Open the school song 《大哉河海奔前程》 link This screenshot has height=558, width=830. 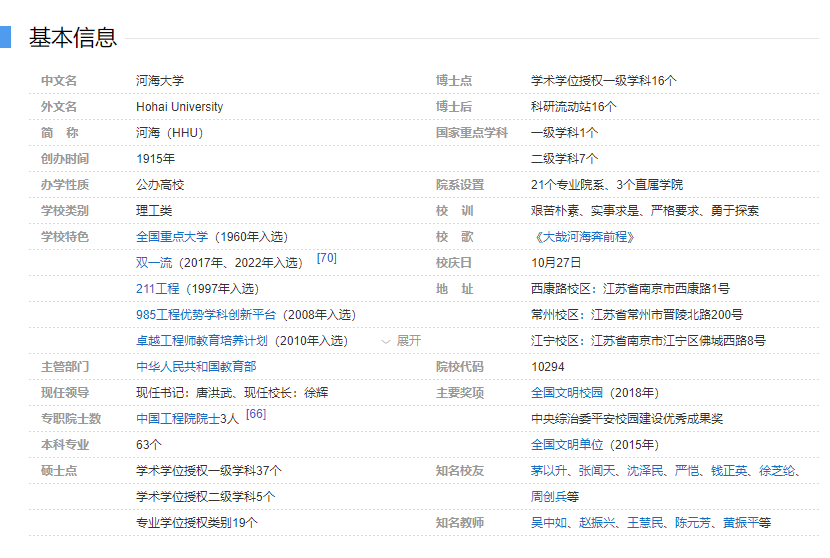[585, 237]
